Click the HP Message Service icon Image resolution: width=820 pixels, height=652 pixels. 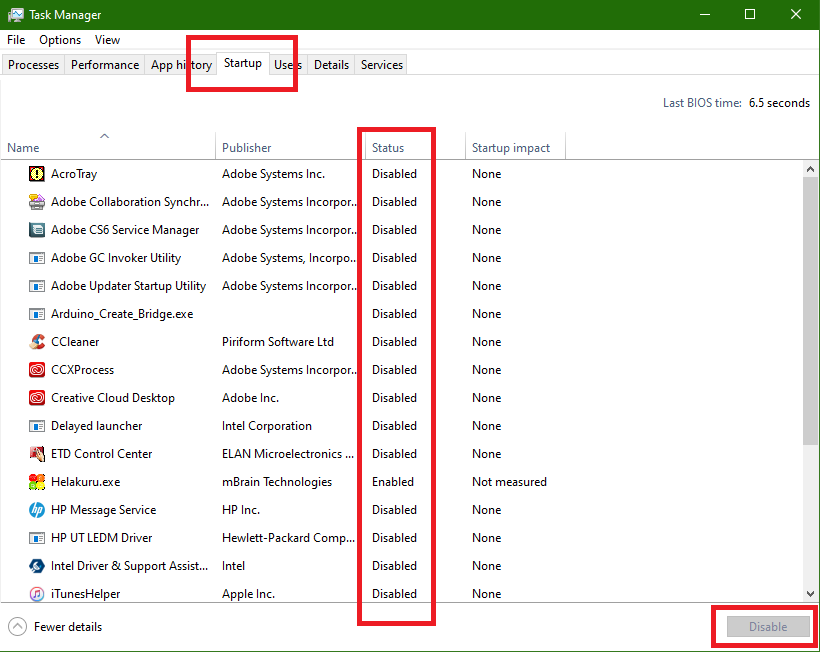[x=37, y=510]
